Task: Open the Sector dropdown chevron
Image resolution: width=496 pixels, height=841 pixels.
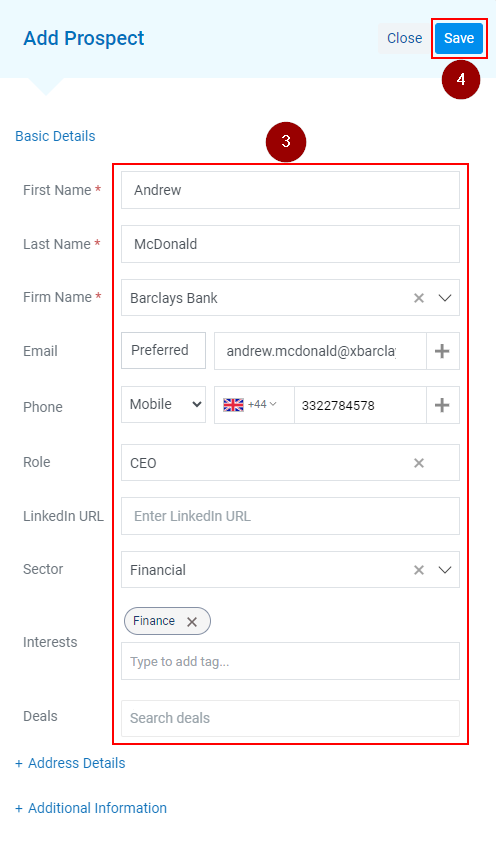Action: coord(445,570)
